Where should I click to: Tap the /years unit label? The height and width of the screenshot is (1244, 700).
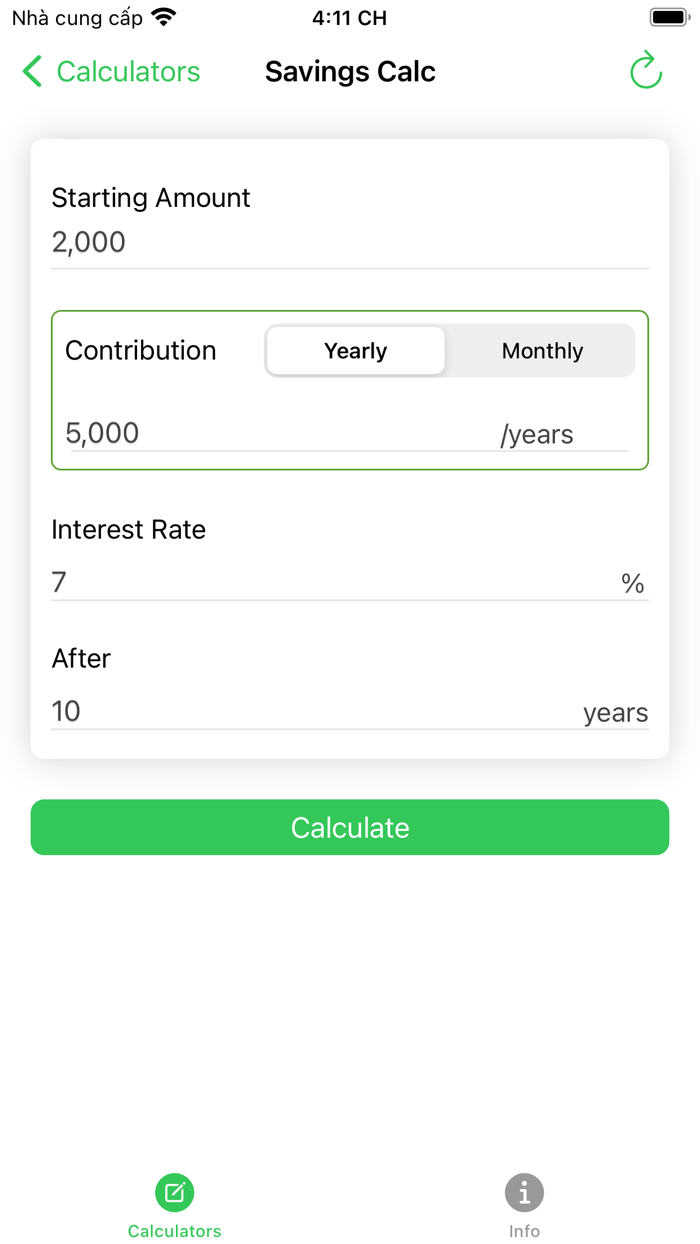coord(537,434)
